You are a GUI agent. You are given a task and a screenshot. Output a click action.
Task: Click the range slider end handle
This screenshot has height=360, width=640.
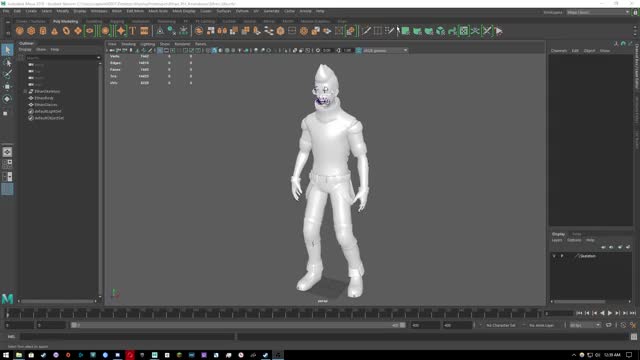point(402,325)
